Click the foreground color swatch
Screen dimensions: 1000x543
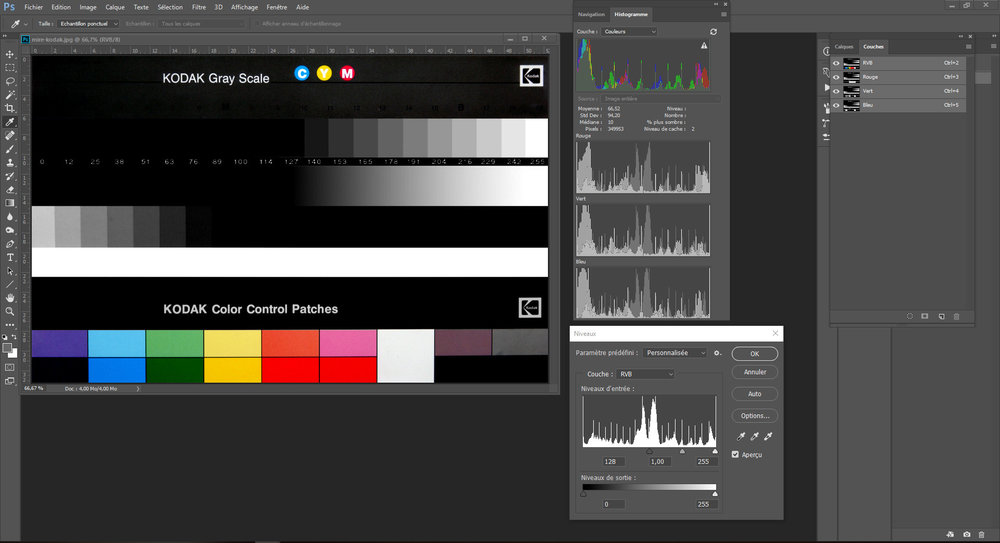8,348
